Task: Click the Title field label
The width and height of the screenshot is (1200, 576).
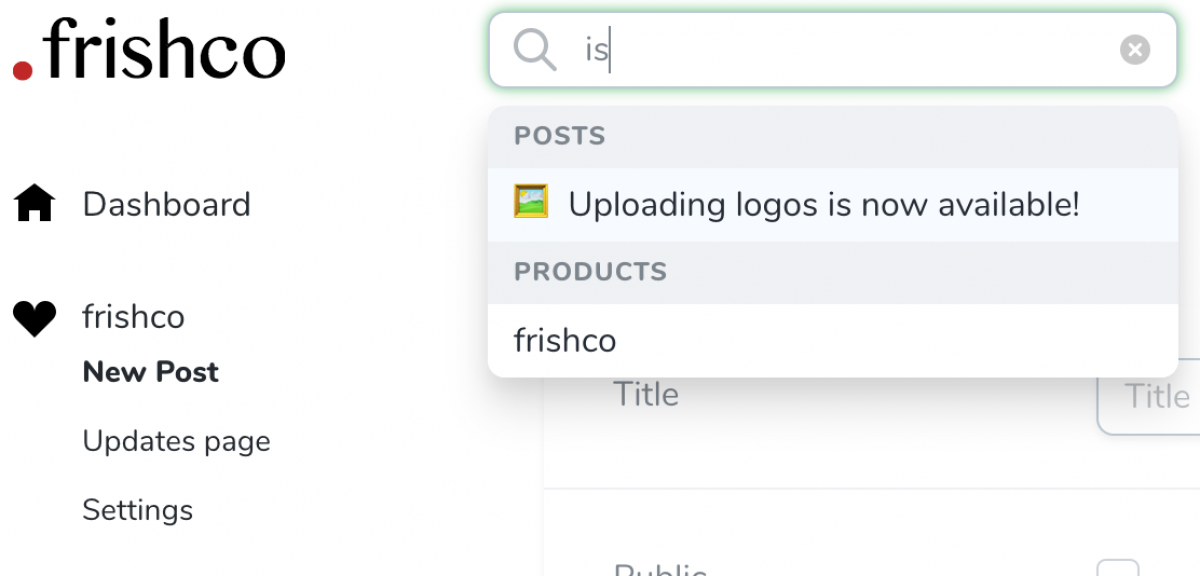Action: [x=646, y=394]
